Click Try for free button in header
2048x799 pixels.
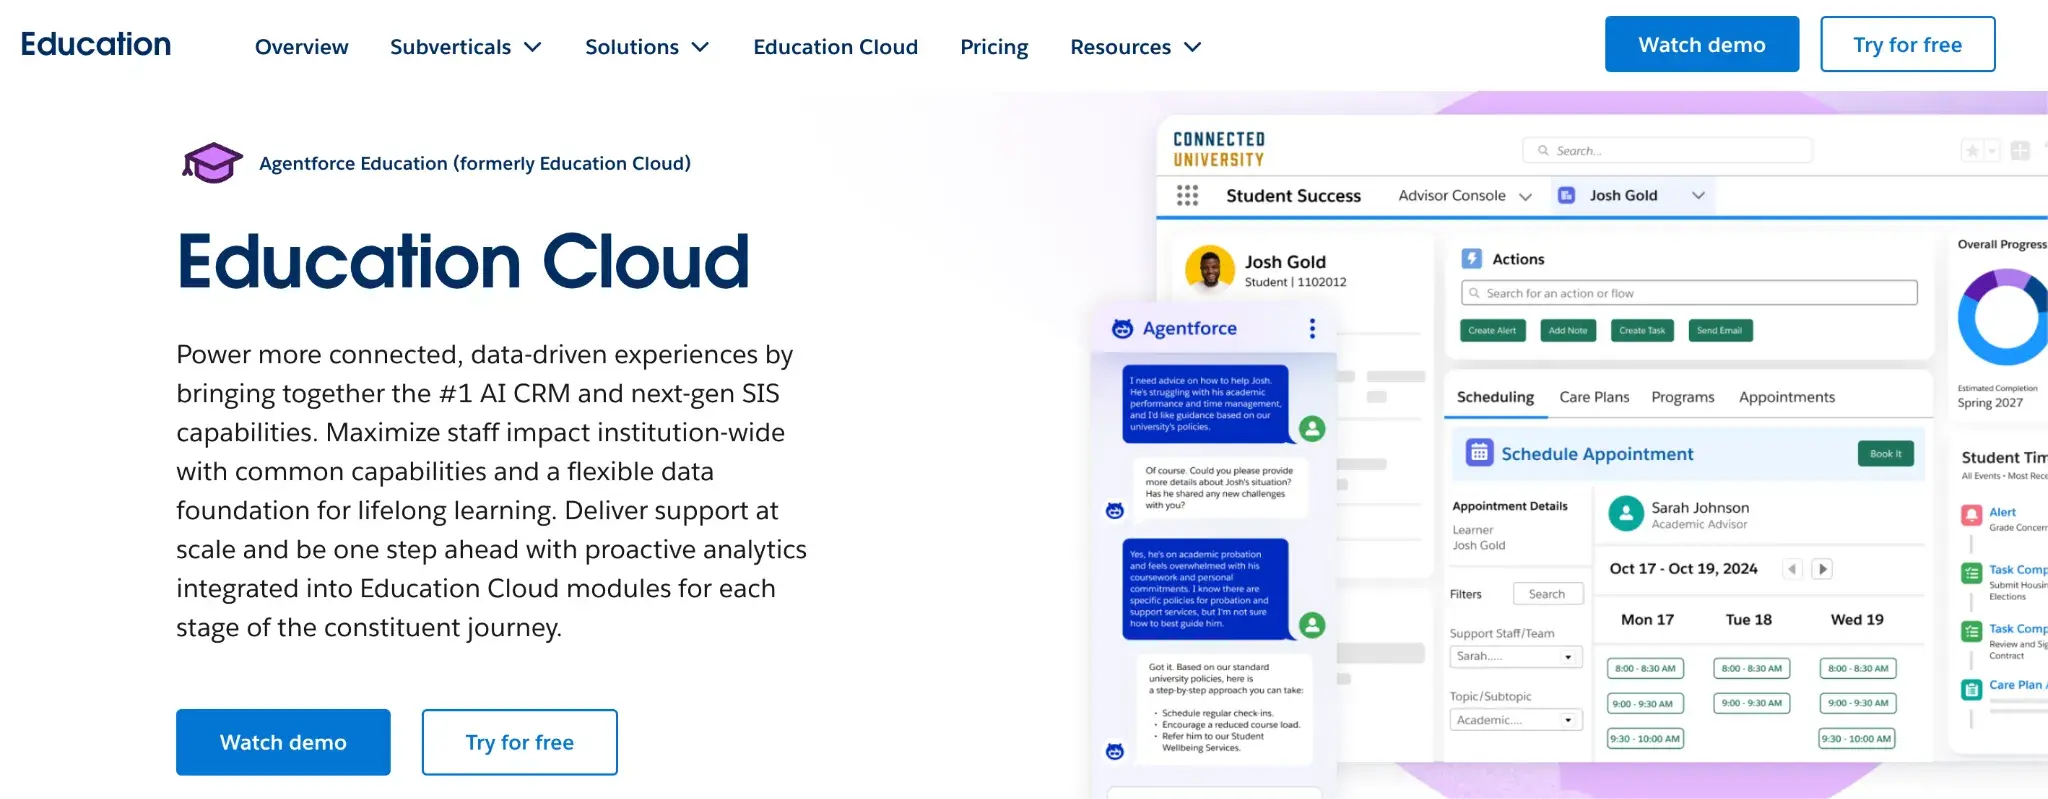pos(1907,44)
